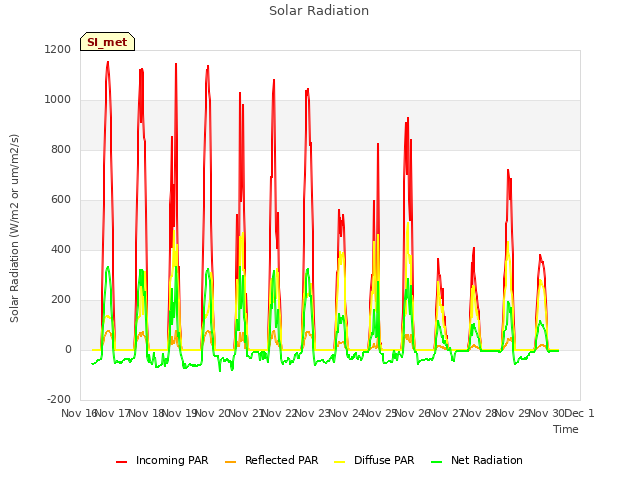Select the Diffuse PAR legend label

pyautogui.click(x=384, y=460)
